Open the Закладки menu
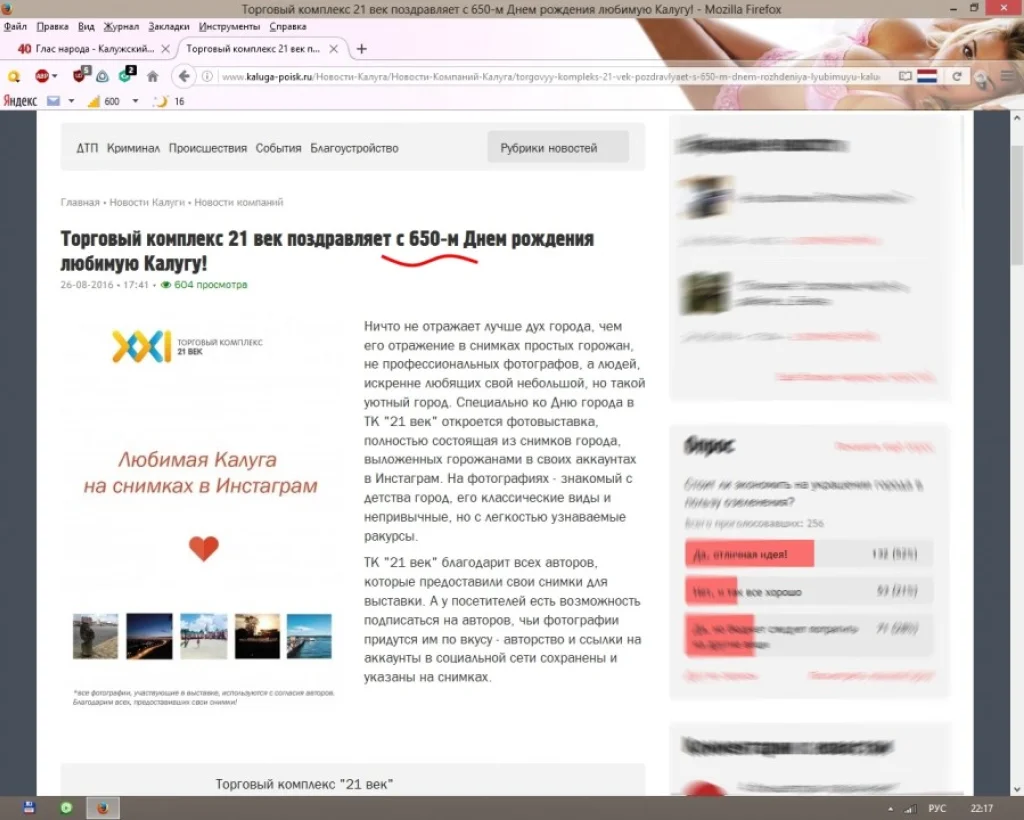The width and height of the screenshot is (1024, 820). point(169,26)
